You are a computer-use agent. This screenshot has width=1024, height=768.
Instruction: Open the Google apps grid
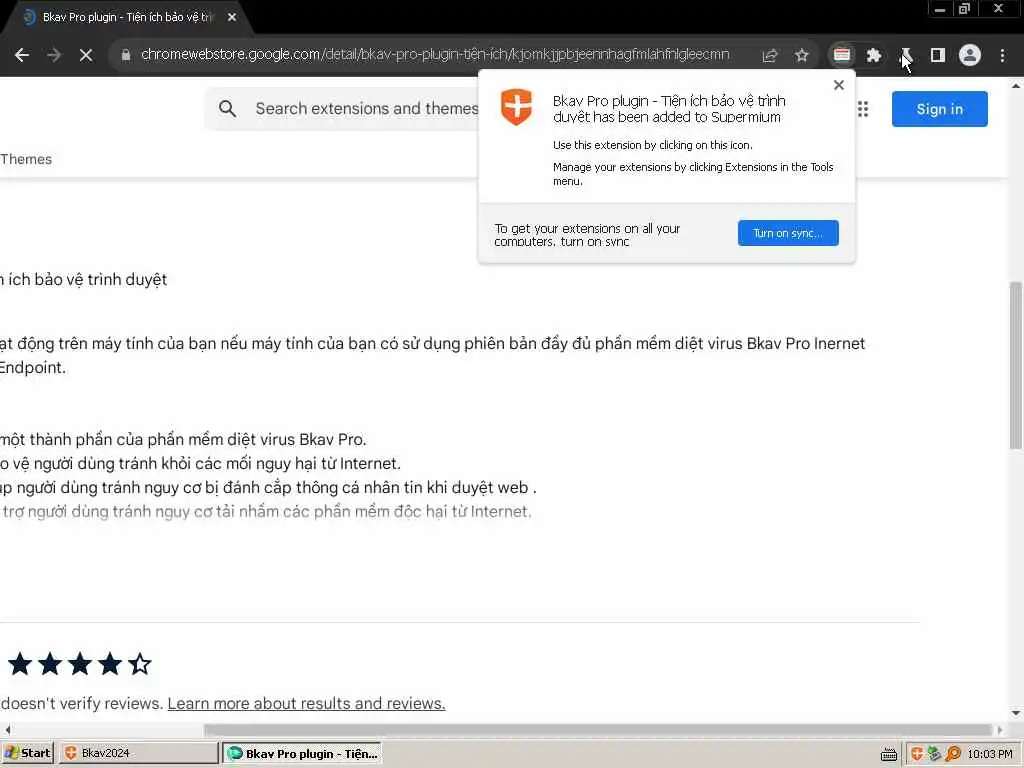[x=863, y=109]
